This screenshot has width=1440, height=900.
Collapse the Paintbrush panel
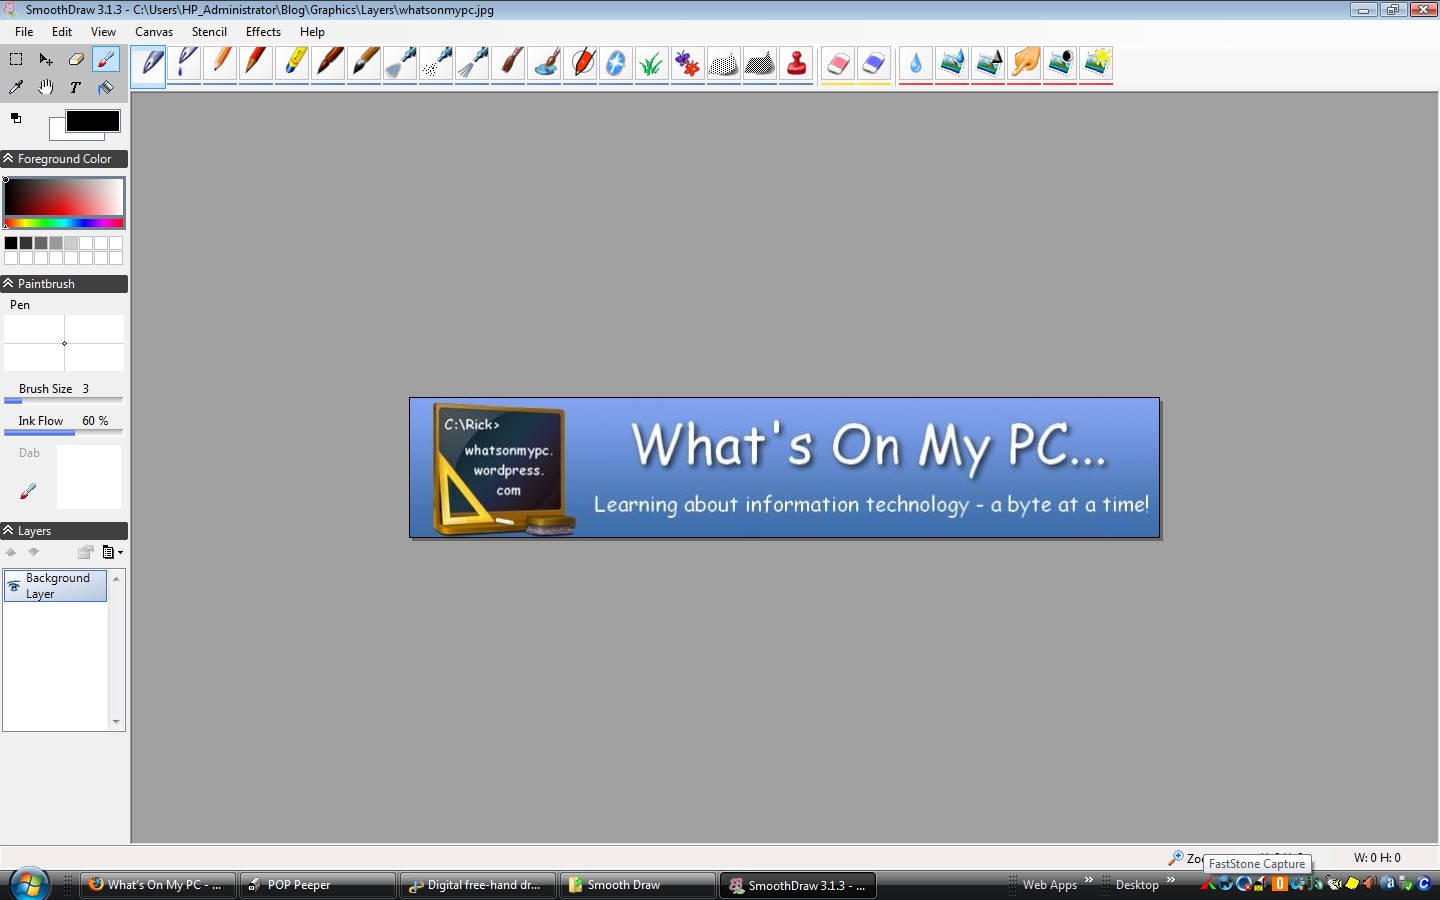tap(8, 284)
